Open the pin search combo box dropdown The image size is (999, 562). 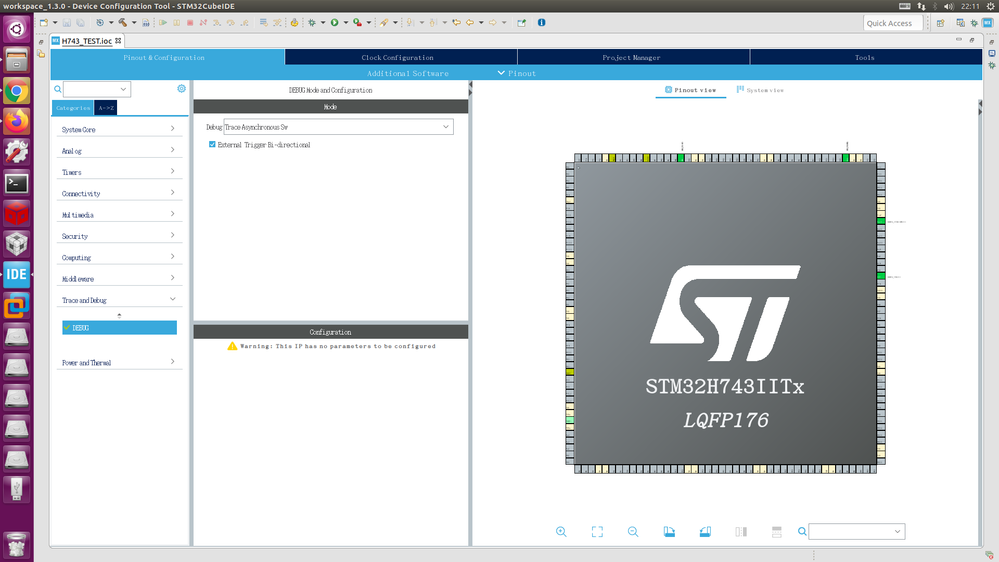(897, 531)
